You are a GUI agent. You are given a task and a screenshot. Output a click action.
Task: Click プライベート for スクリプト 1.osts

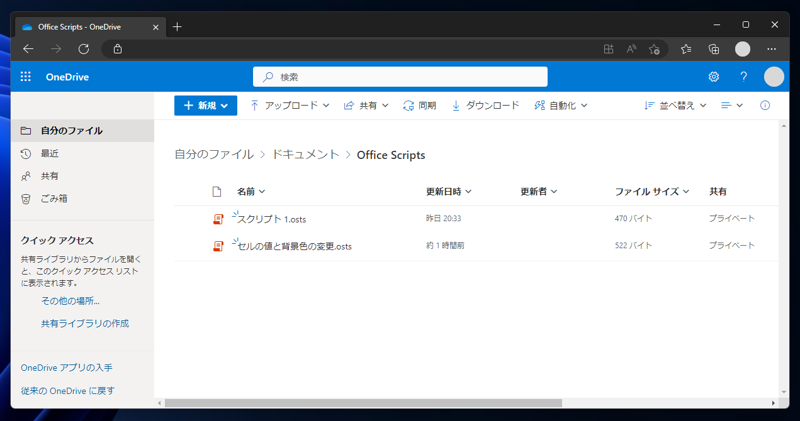[x=732, y=218]
